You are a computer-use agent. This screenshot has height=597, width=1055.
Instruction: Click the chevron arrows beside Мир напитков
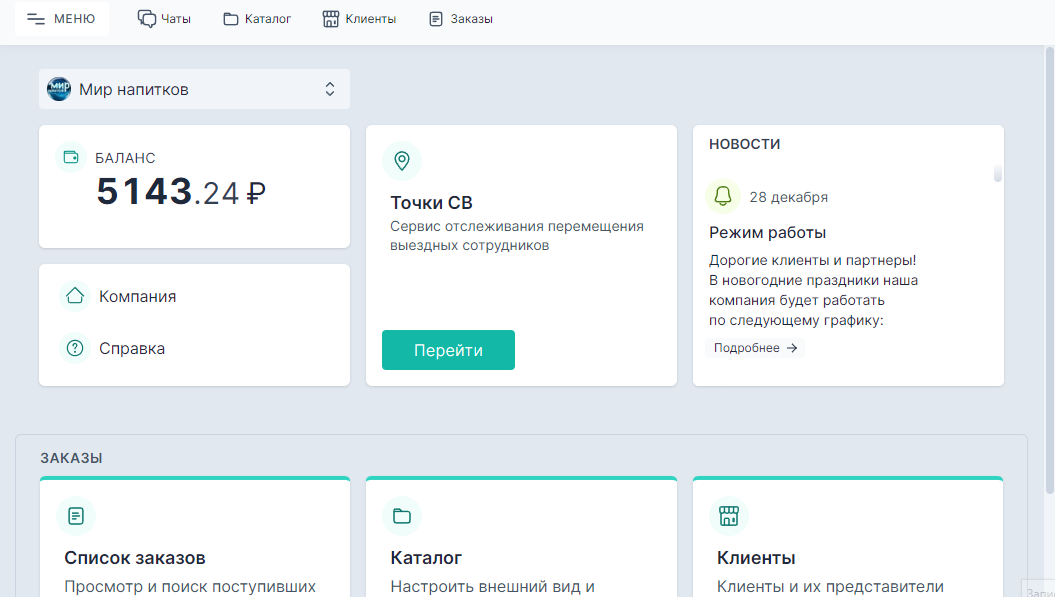tap(329, 89)
